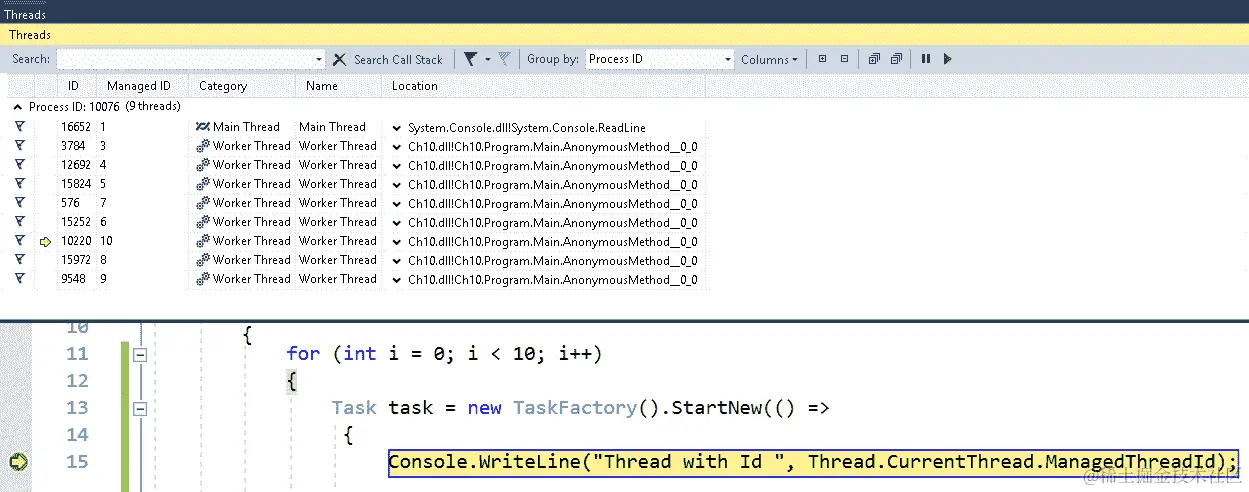
Task: Click Worker Thread gear icon for thread 576
Action: click(x=203, y=203)
